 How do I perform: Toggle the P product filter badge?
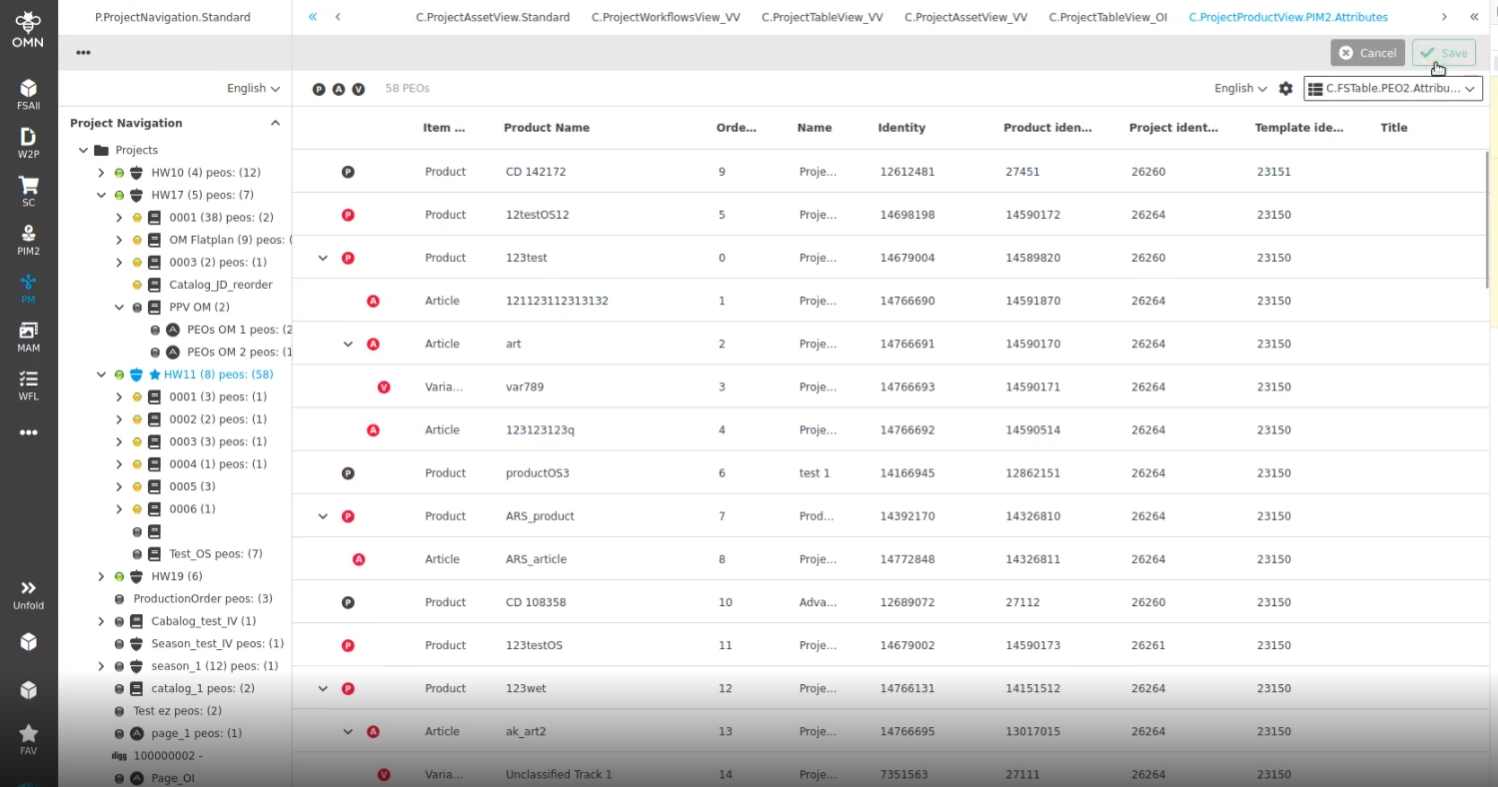pos(319,89)
